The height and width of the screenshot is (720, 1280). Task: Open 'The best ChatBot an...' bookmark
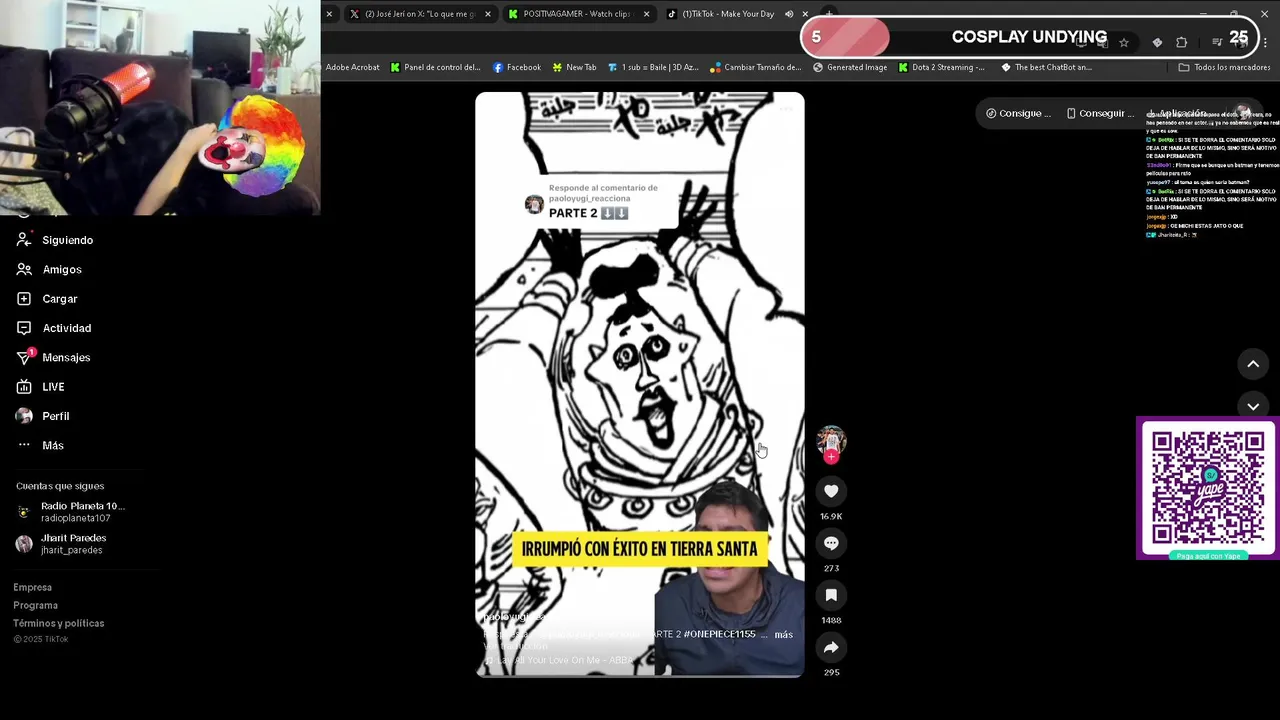click(1046, 67)
